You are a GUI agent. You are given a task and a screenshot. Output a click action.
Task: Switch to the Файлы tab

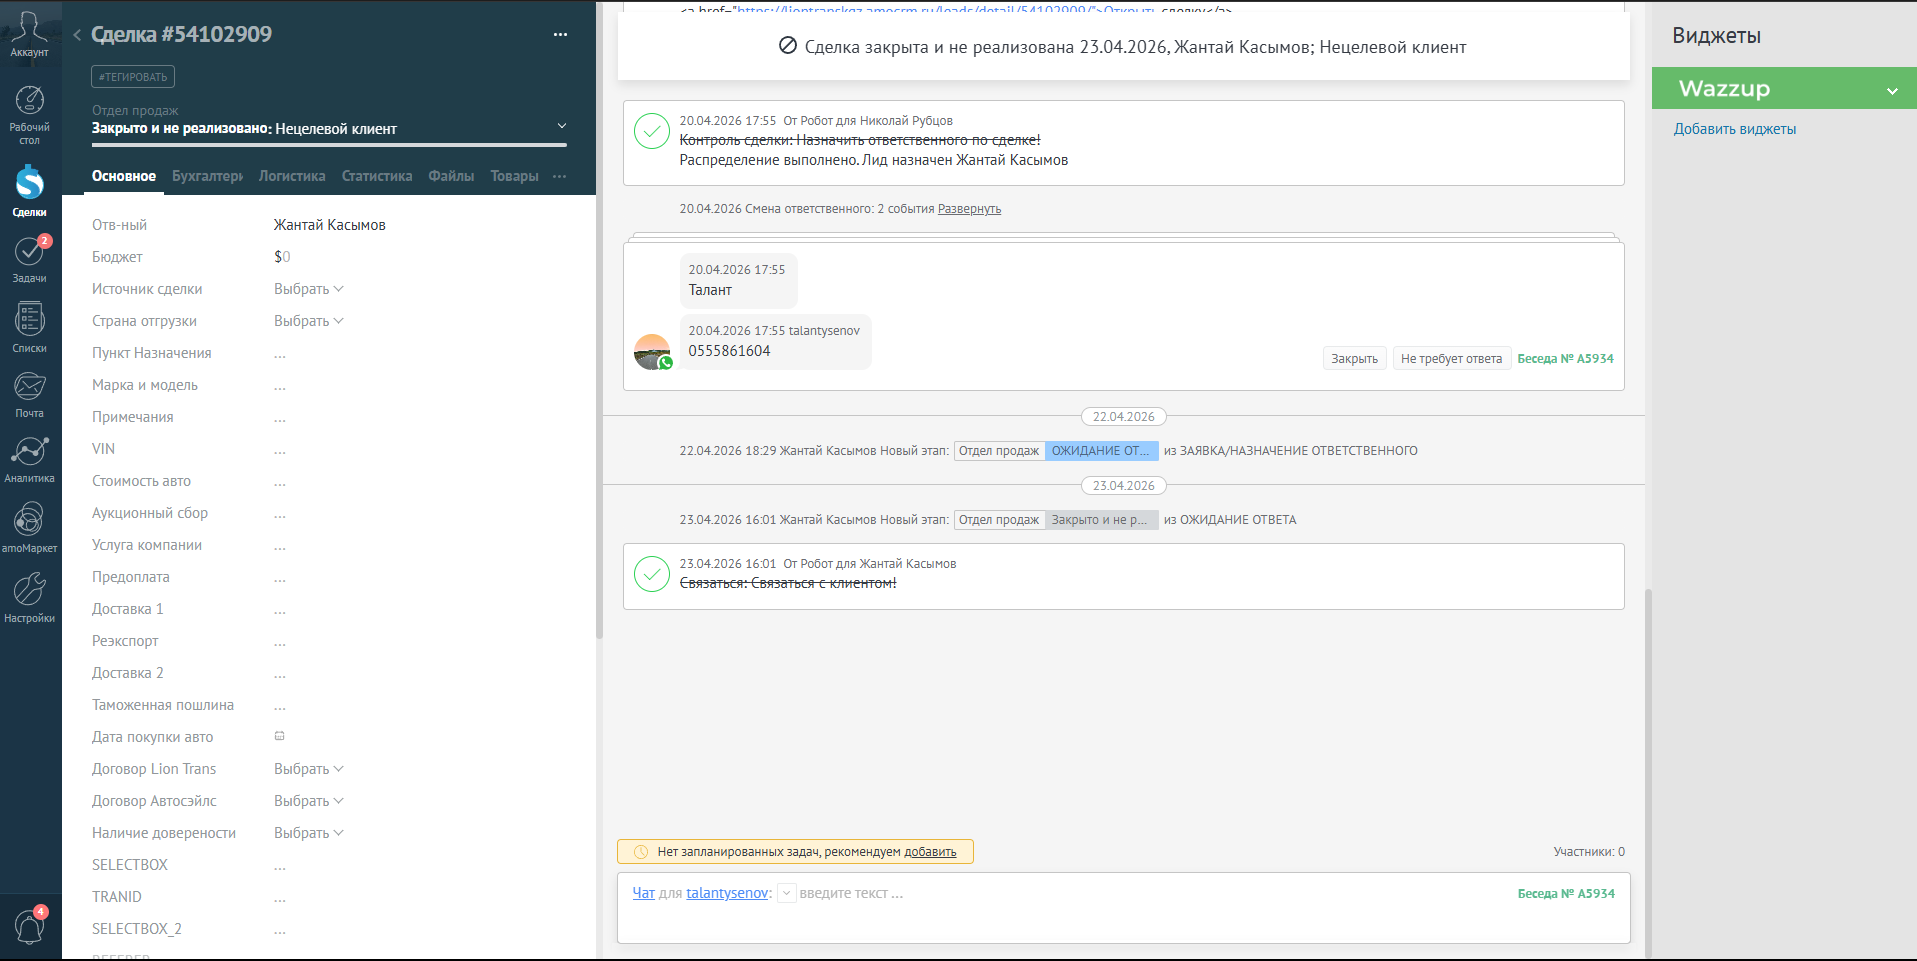[x=451, y=176]
